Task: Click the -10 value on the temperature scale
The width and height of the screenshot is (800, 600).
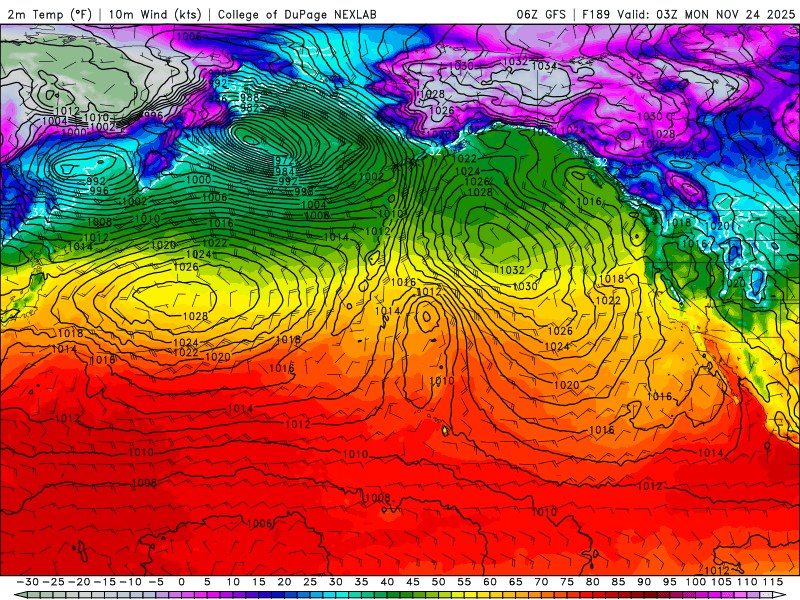Action: [x=130, y=582]
